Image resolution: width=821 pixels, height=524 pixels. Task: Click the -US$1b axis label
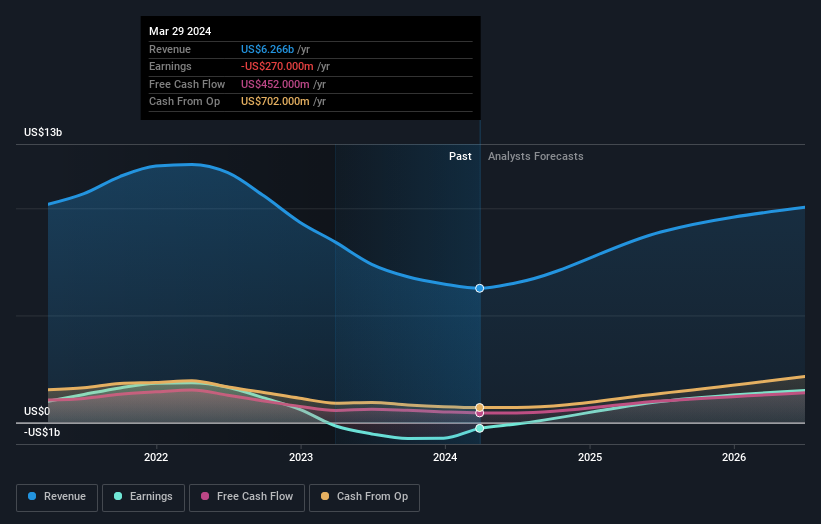[42, 432]
